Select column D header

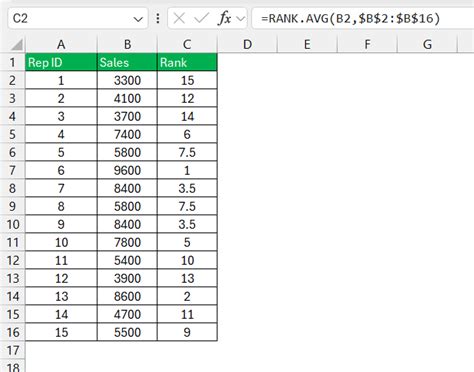pos(247,44)
